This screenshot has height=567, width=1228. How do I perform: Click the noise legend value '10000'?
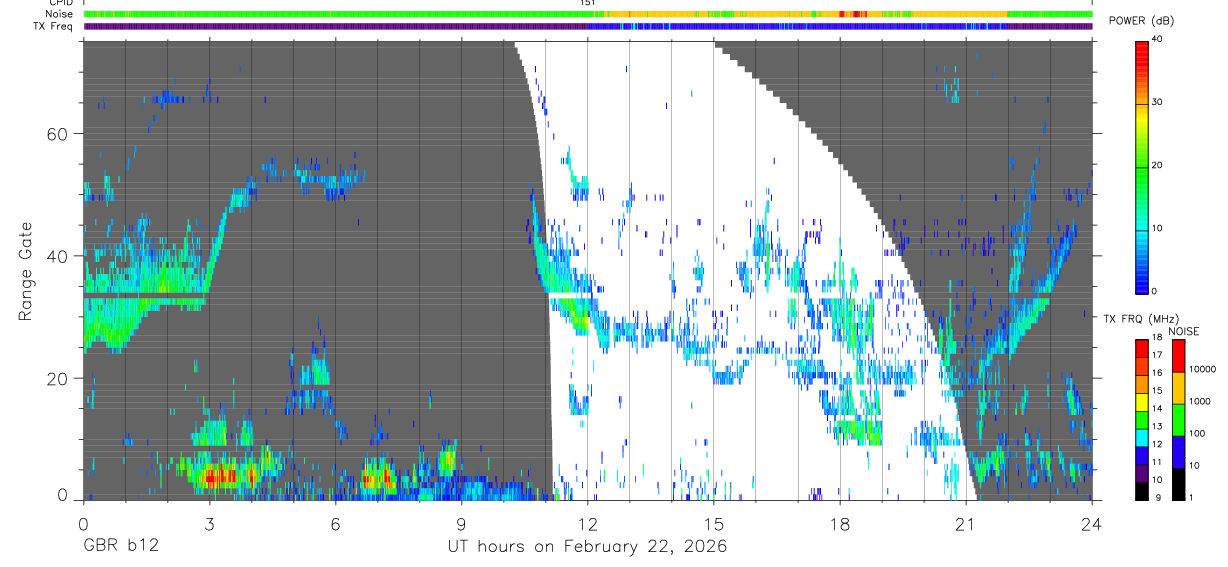1204,369
